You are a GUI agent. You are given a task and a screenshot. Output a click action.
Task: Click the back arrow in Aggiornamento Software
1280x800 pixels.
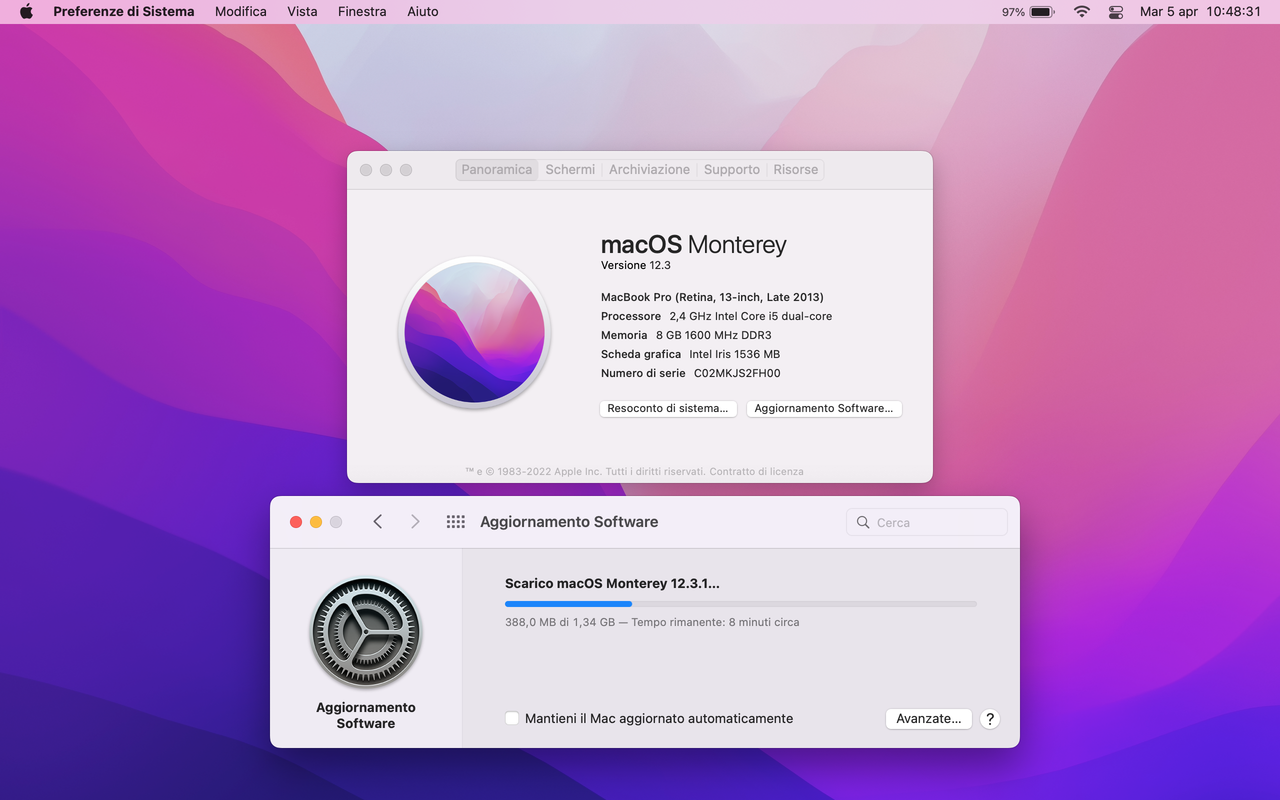point(378,522)
